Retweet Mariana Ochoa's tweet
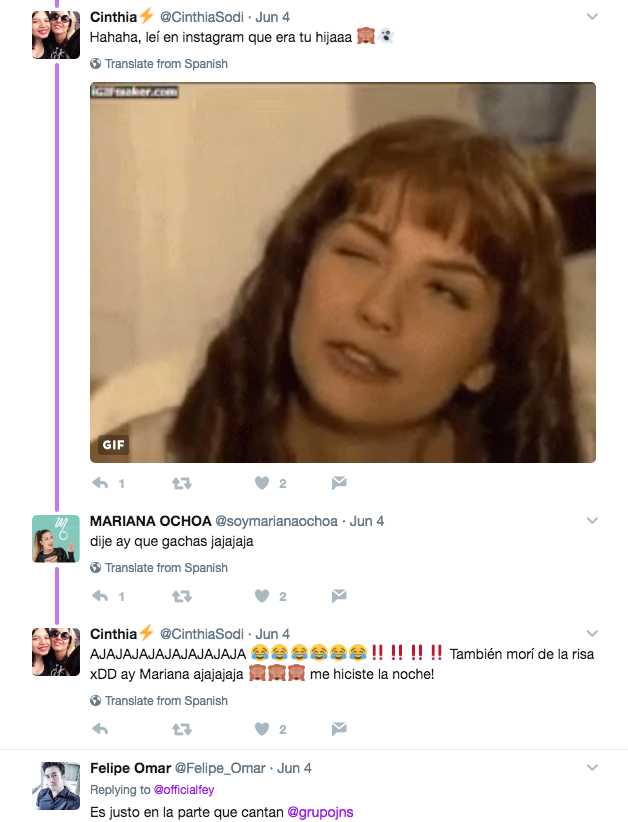 tap(182, 596)
